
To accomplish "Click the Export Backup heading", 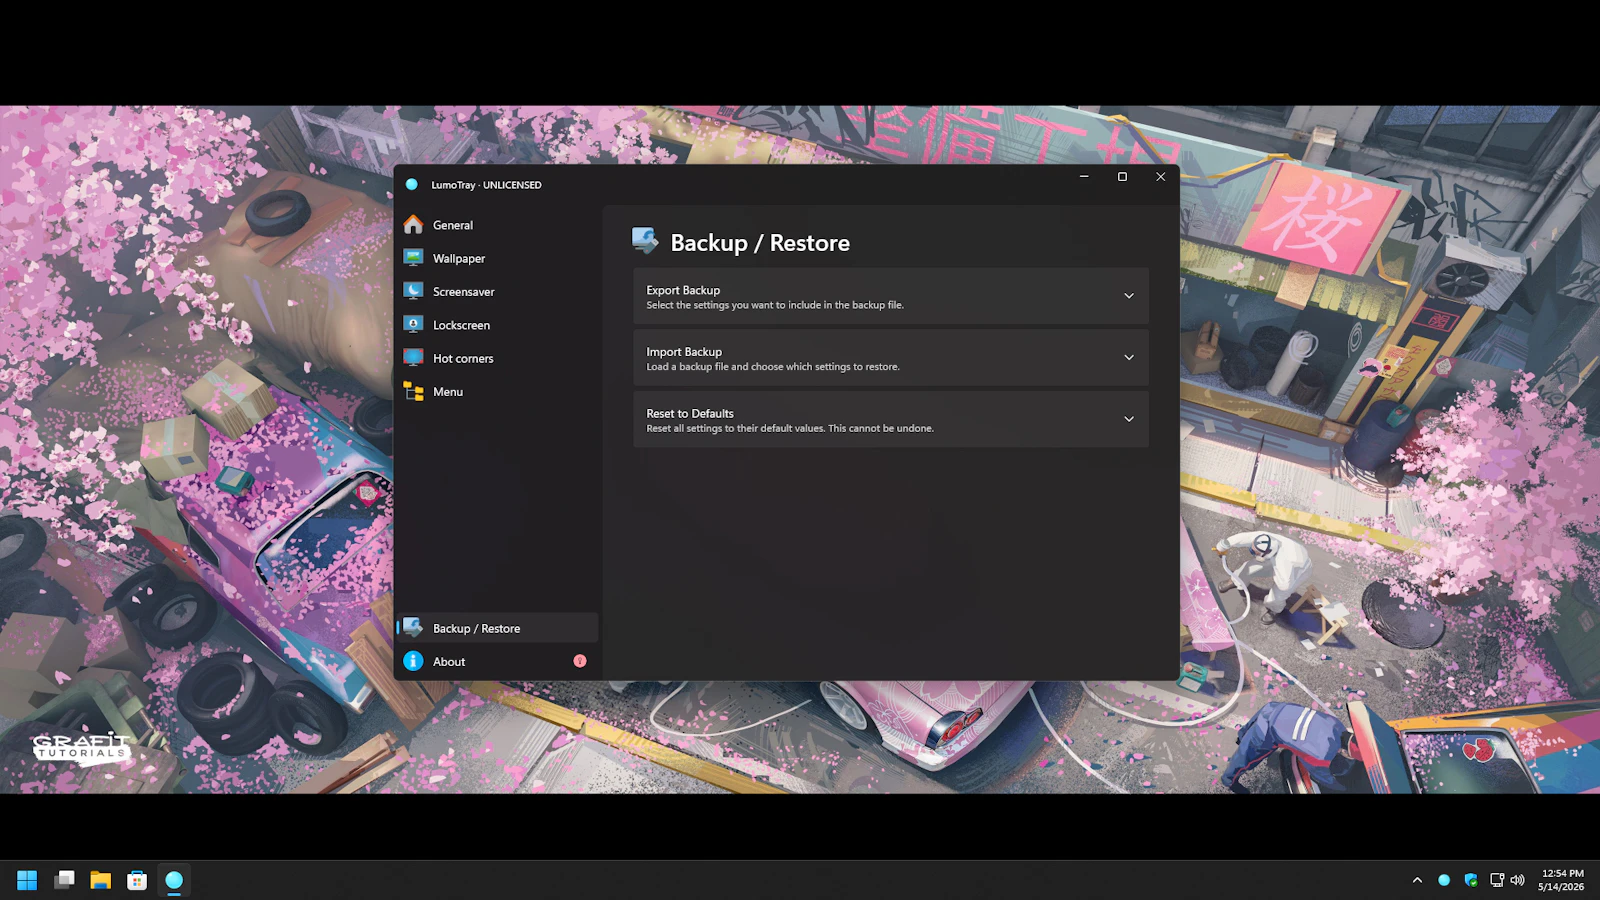I will (x=683, y=290).
